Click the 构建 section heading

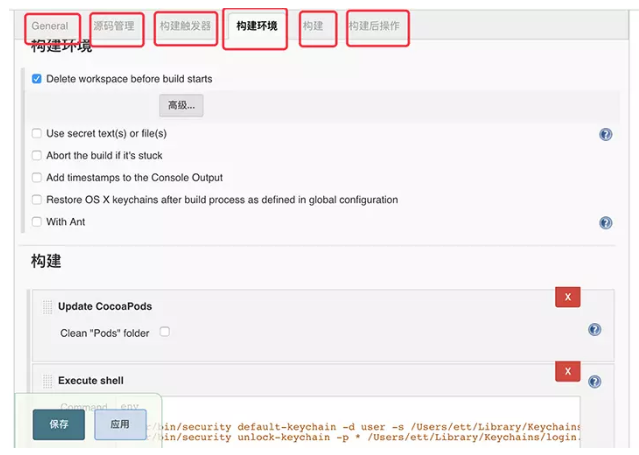click(x=46, y=261)
